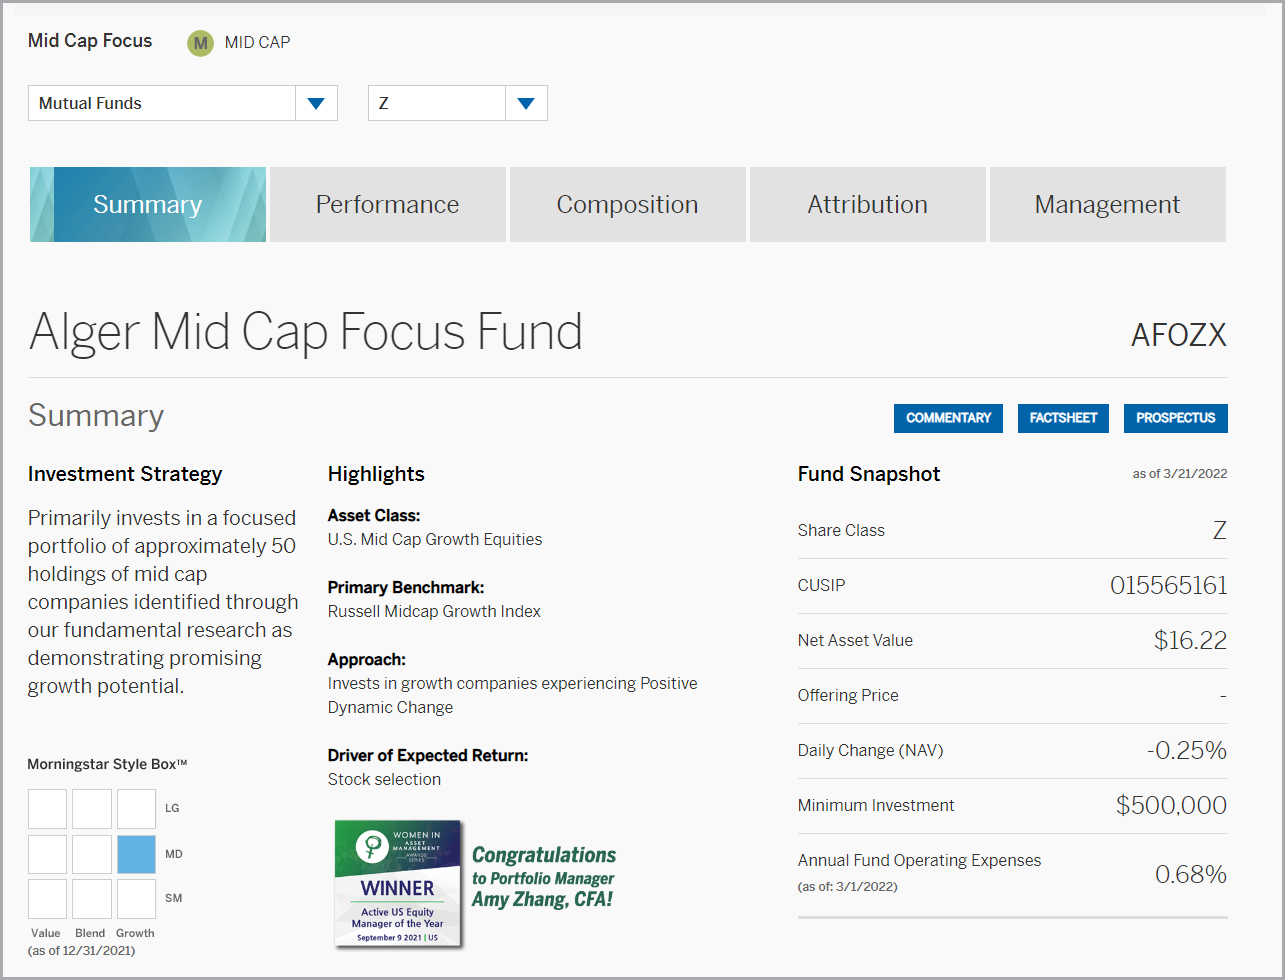Open the FACTSHEET document
This screenshot has width=1285, height=980.
click(1063, 418)
